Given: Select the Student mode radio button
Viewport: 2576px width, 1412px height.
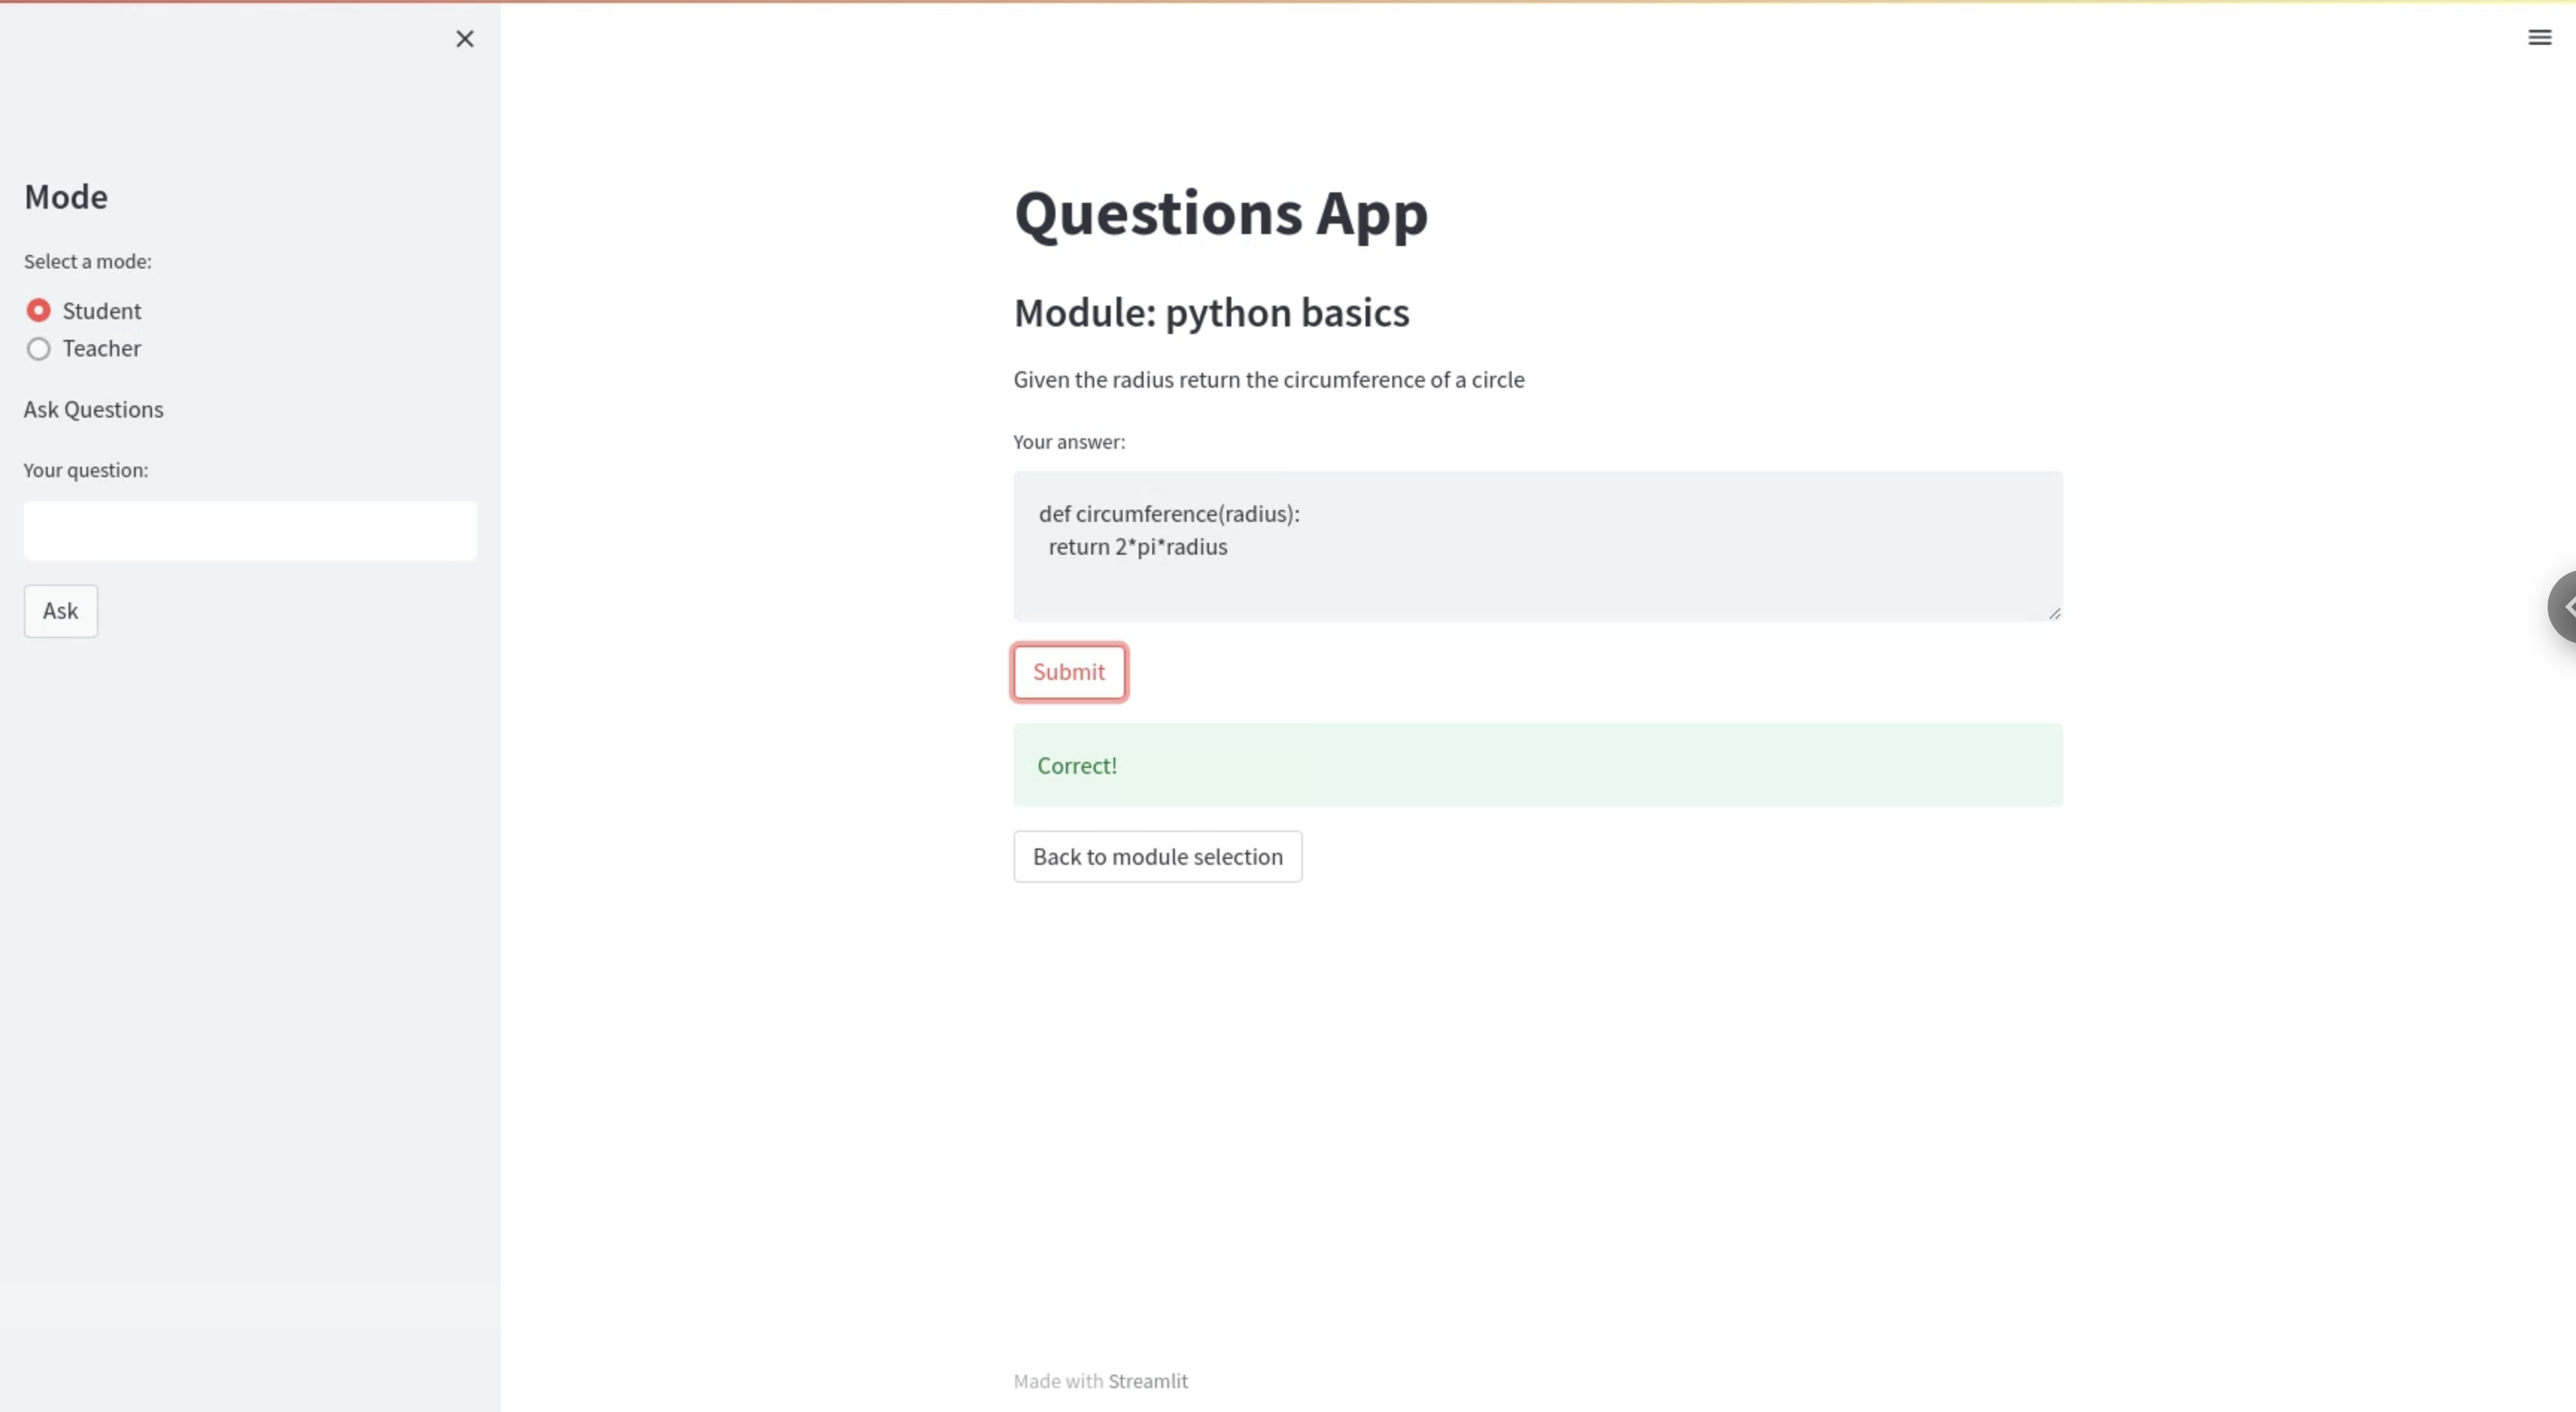Looking at the screenshot, I should (38, 311).
